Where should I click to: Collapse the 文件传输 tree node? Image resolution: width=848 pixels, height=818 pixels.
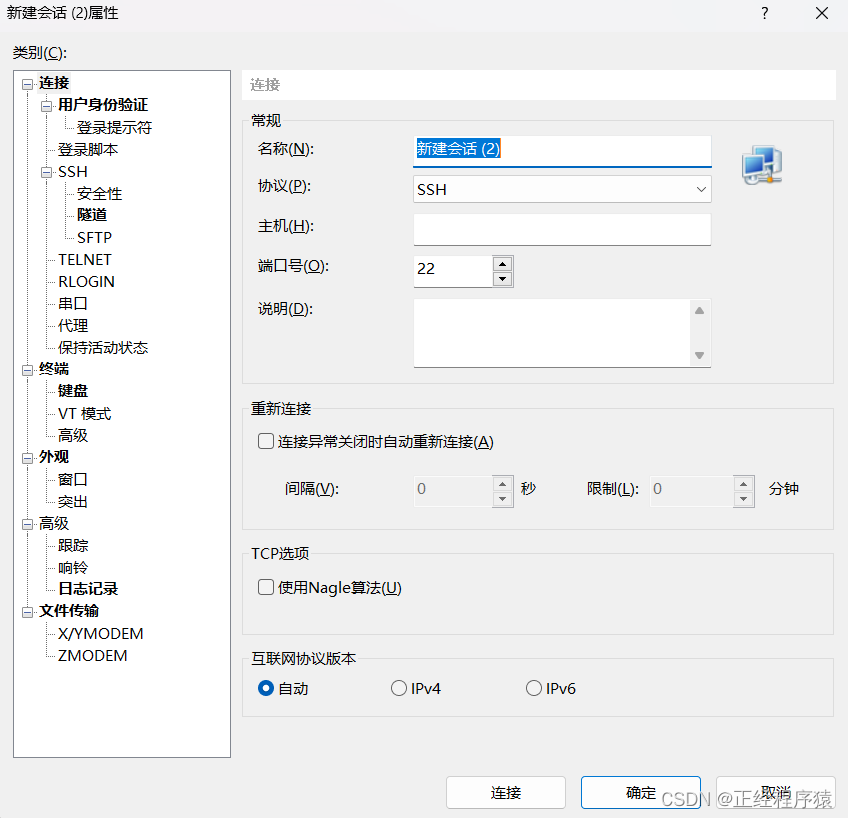tap(27, 612)
